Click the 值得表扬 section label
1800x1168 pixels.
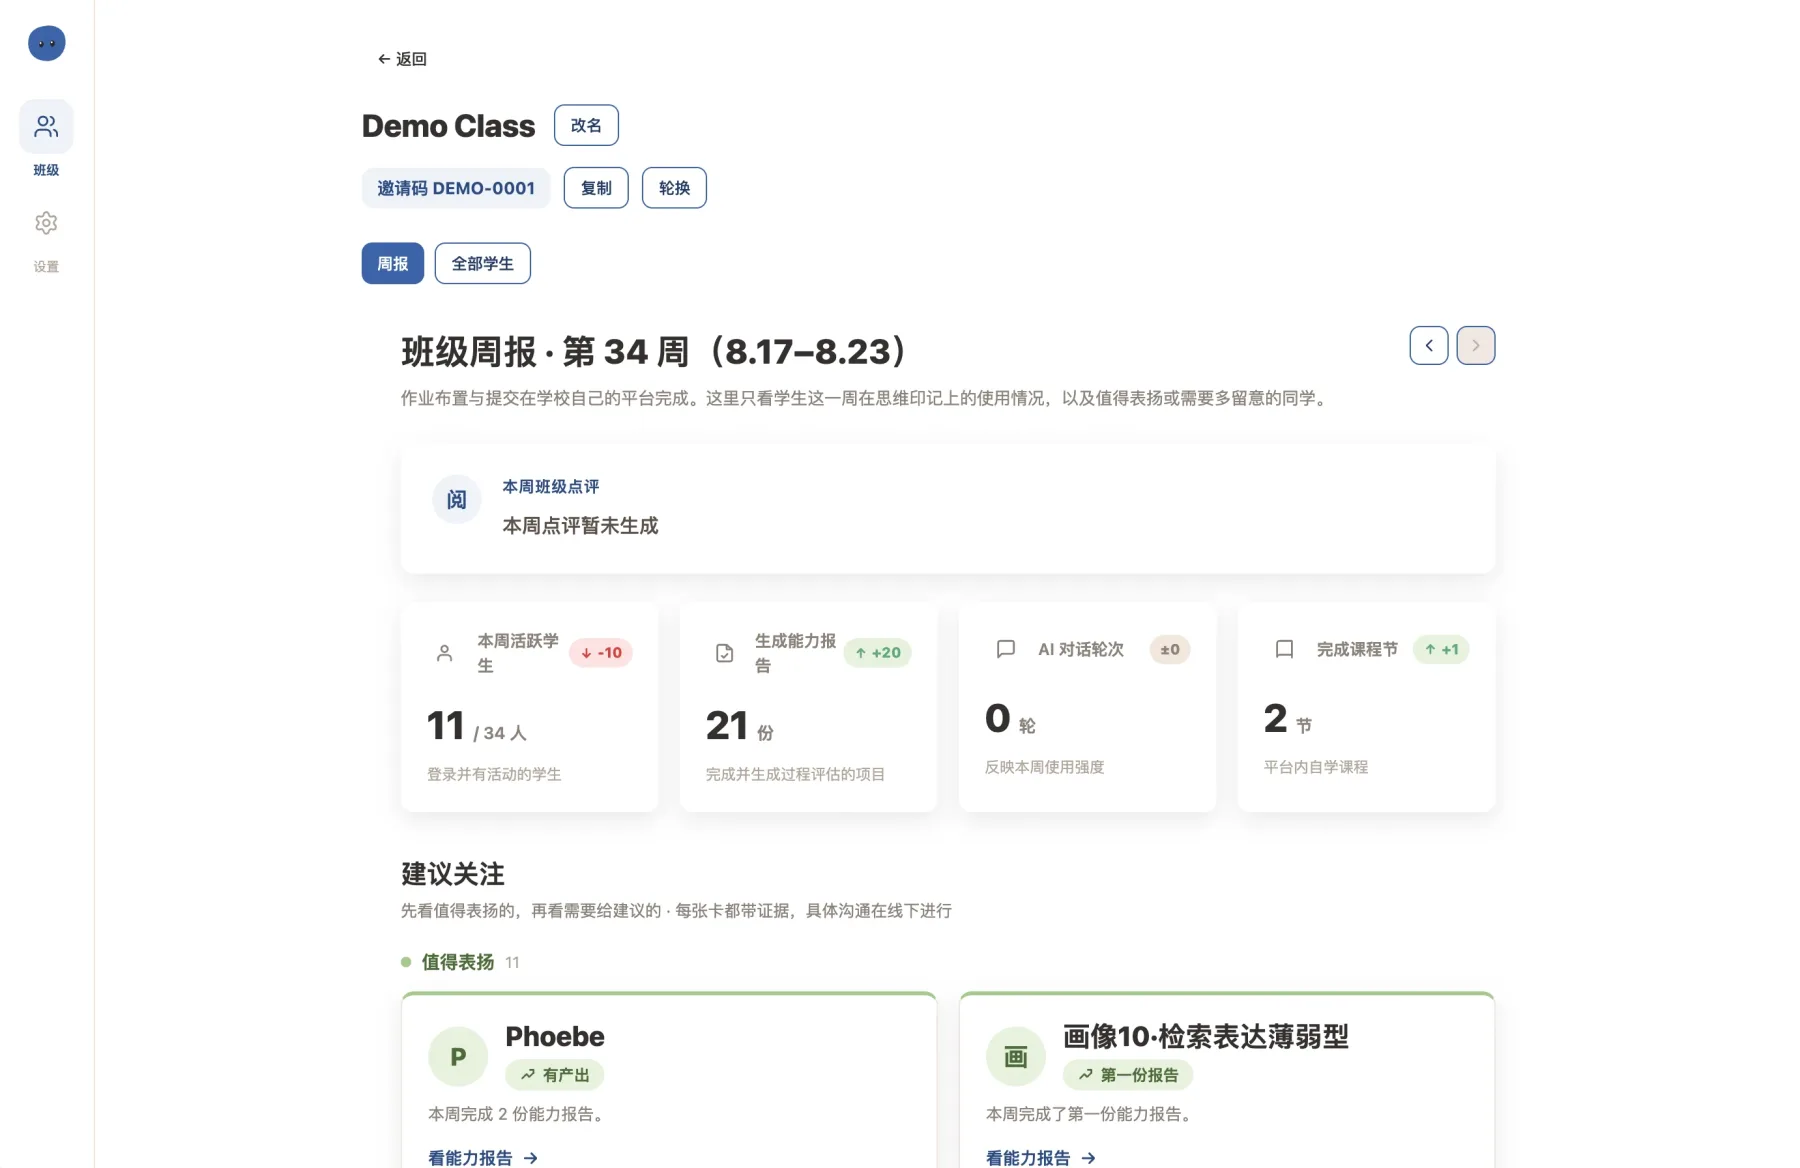point(458,962)
